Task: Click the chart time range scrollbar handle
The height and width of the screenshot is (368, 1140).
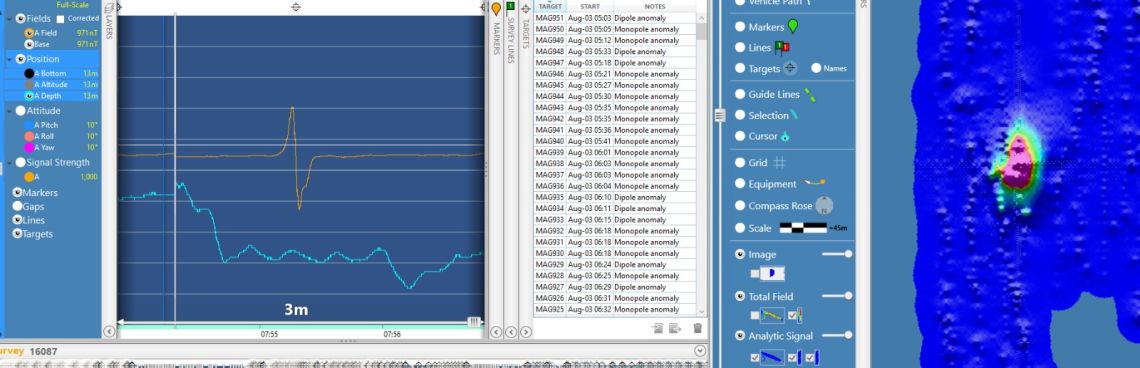Action: click(x=474, y=321)
